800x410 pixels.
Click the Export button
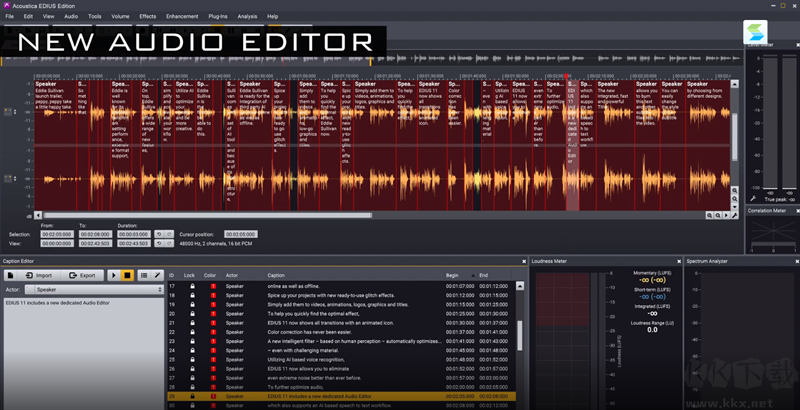pos(84,275)
